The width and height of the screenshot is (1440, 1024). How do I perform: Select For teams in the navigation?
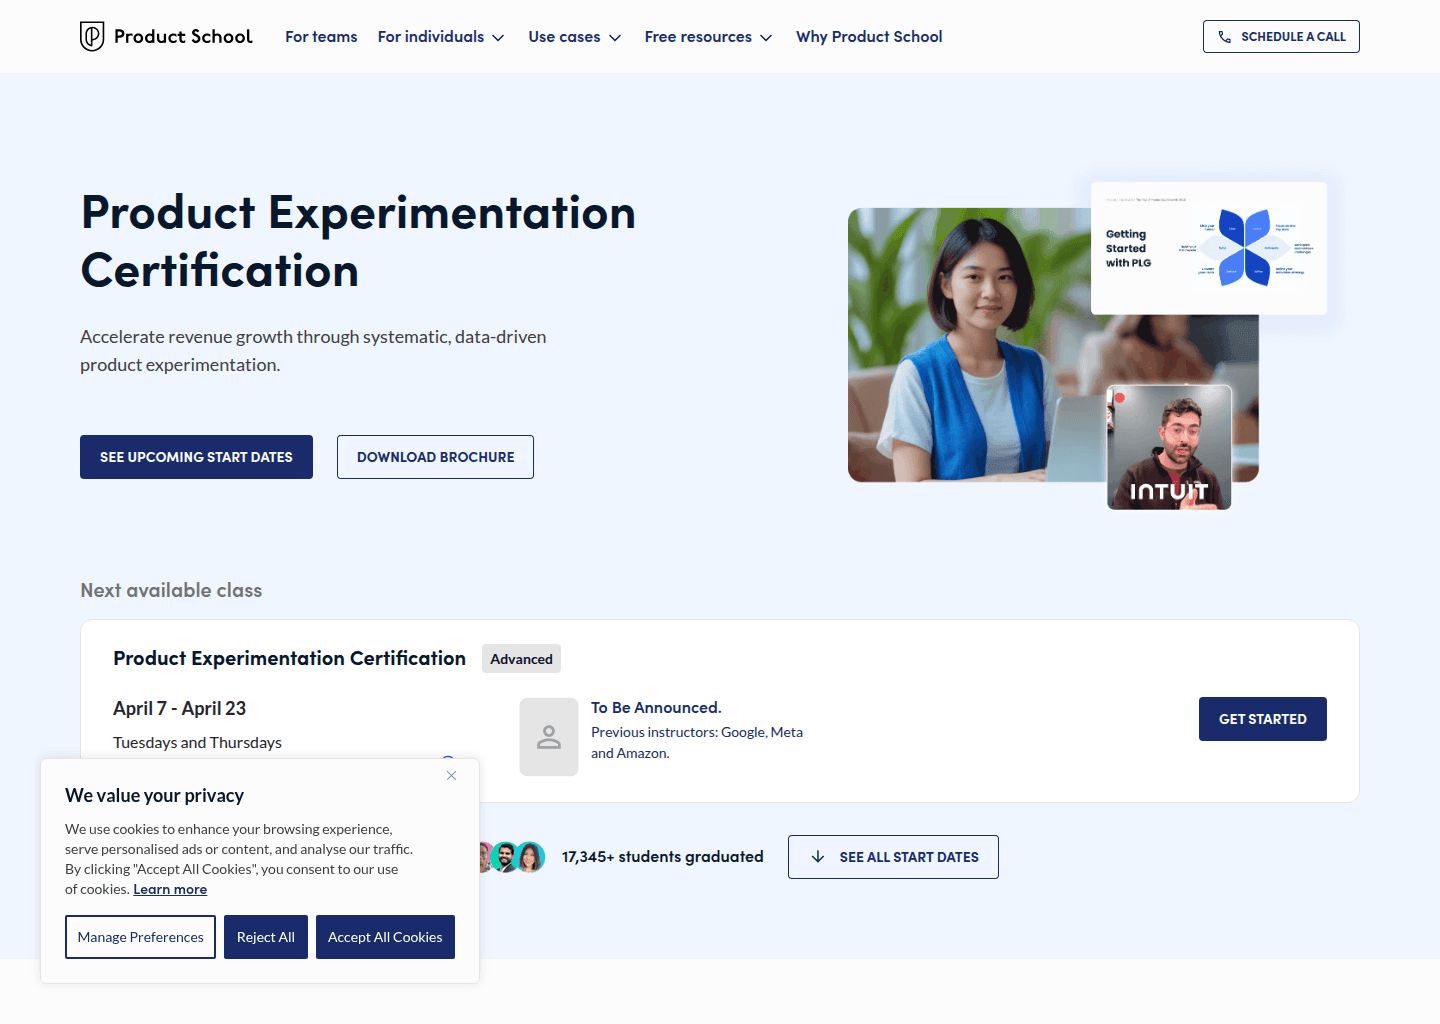click(x=321, y=36)
